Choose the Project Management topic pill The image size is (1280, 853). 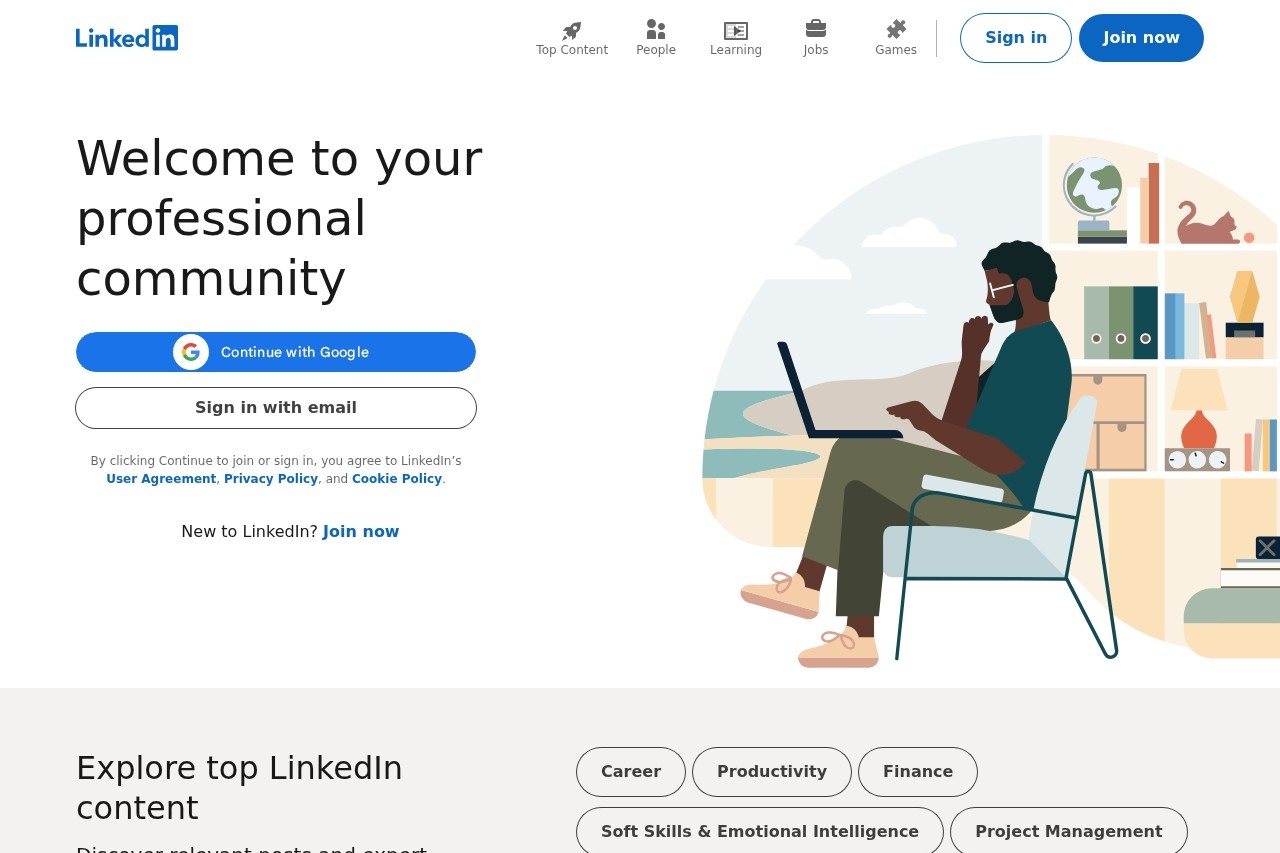[1069, 832]
